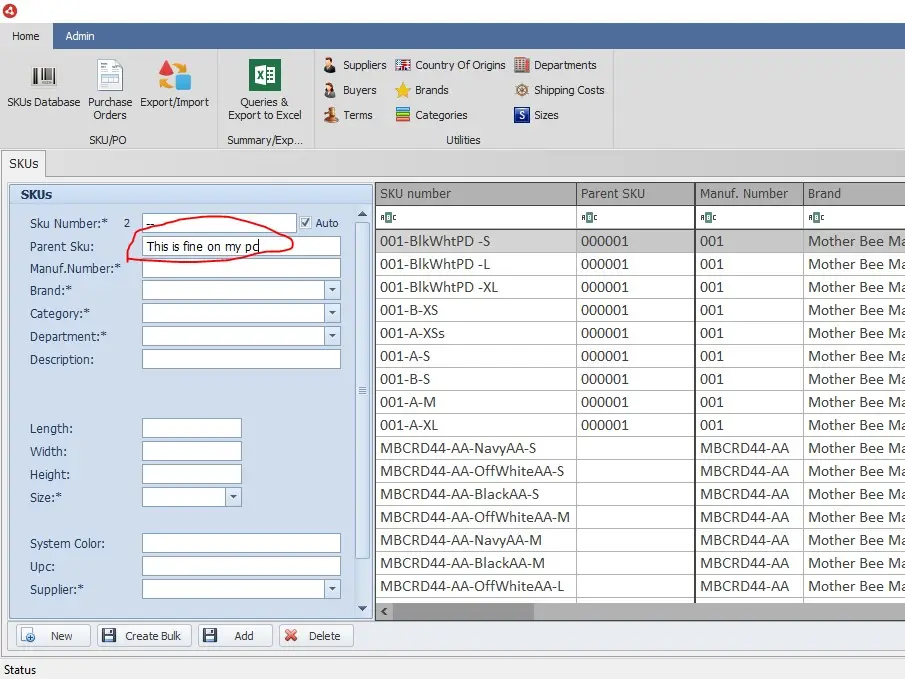Select the SKUs document tab

point(24,163)
